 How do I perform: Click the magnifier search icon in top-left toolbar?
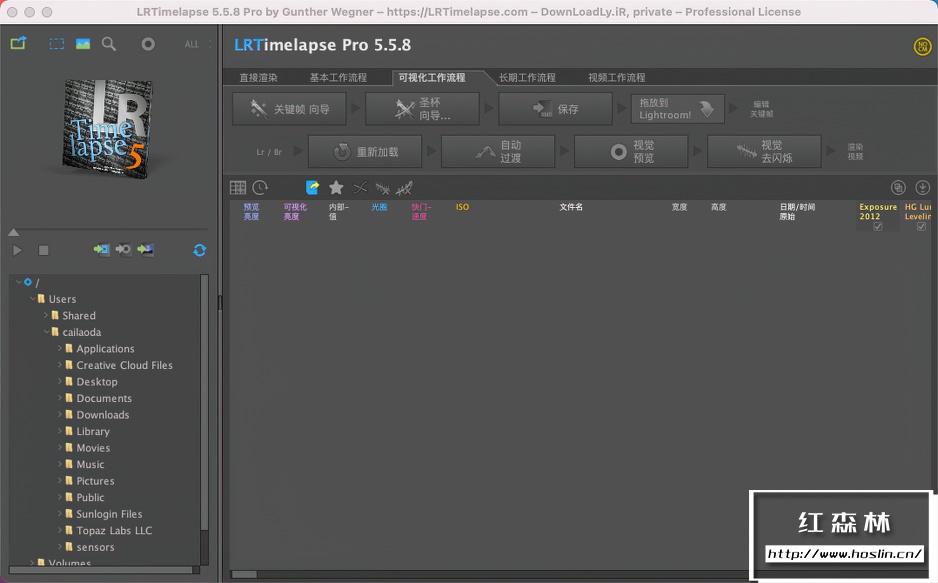pos(109,44)
